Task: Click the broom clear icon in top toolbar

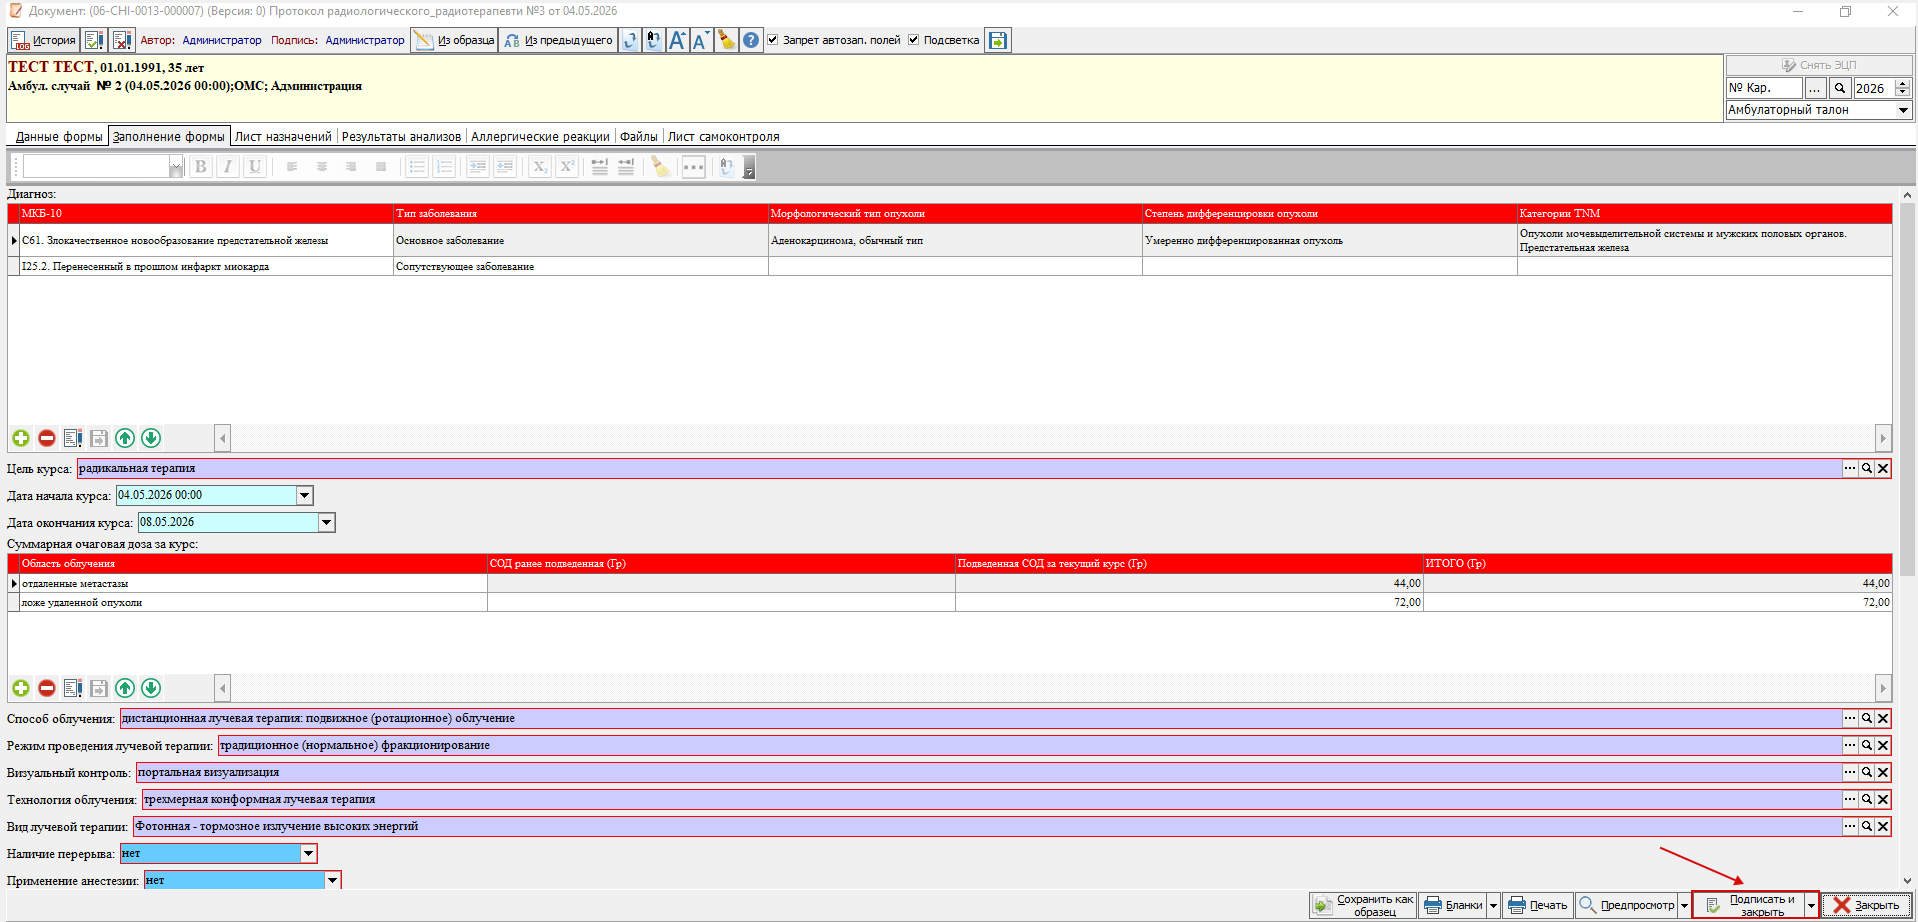Action: (726, 40)
